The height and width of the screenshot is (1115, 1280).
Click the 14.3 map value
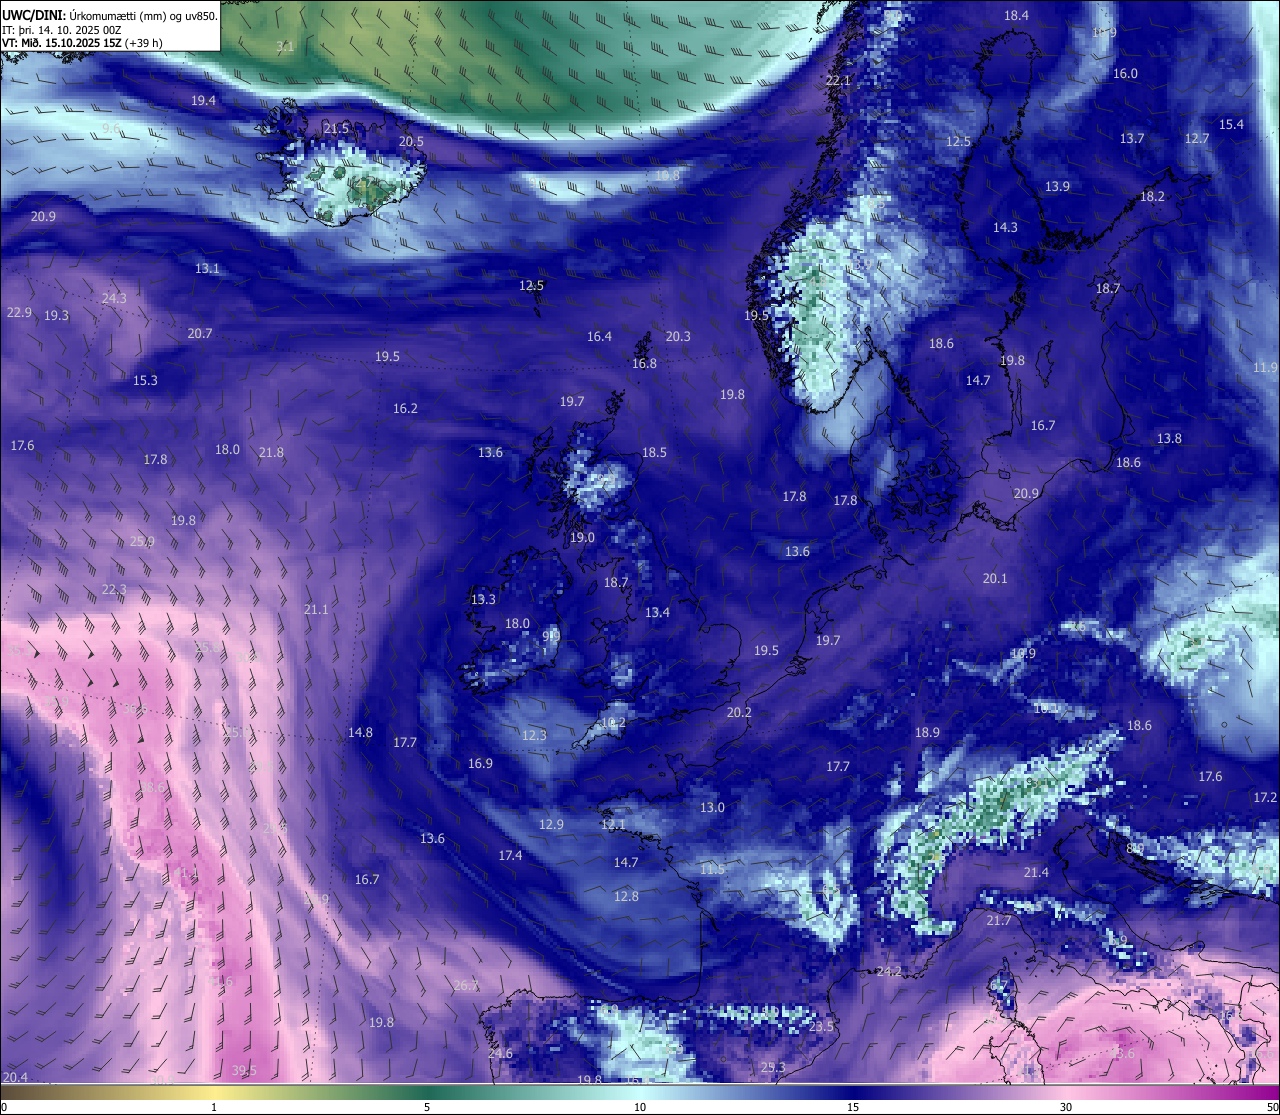(1005, 228)
